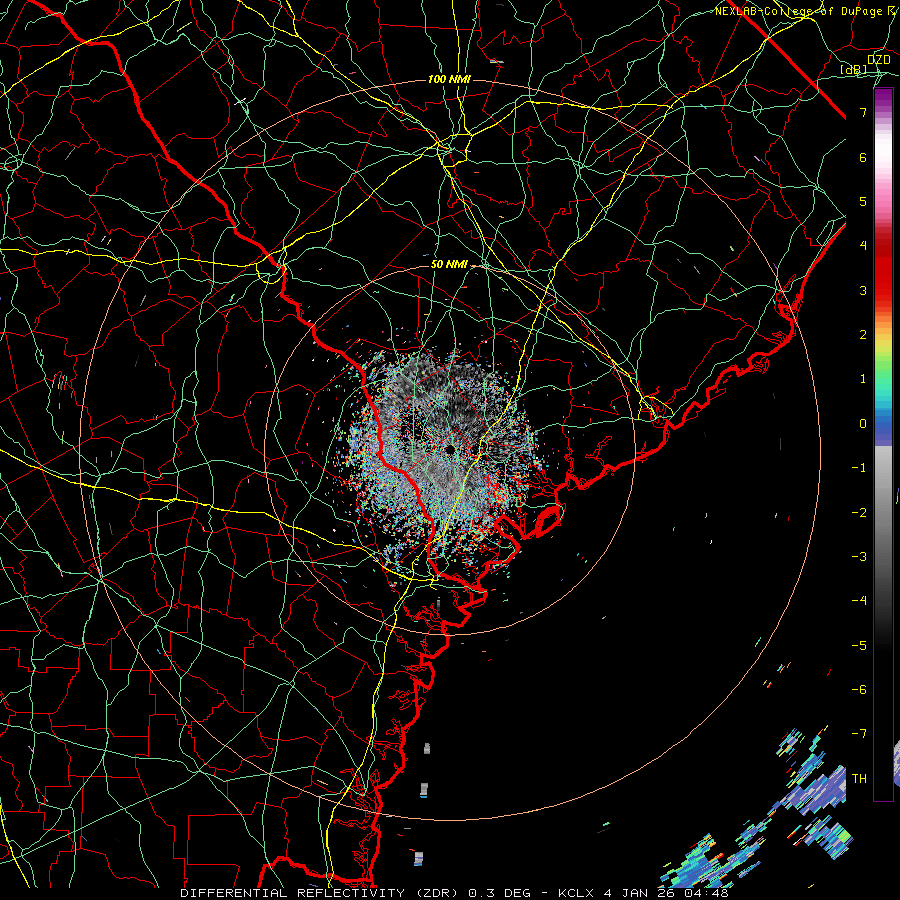Click the "1" value on the color scale
Viewport: 900px width, 900px height.
[863, 379]
